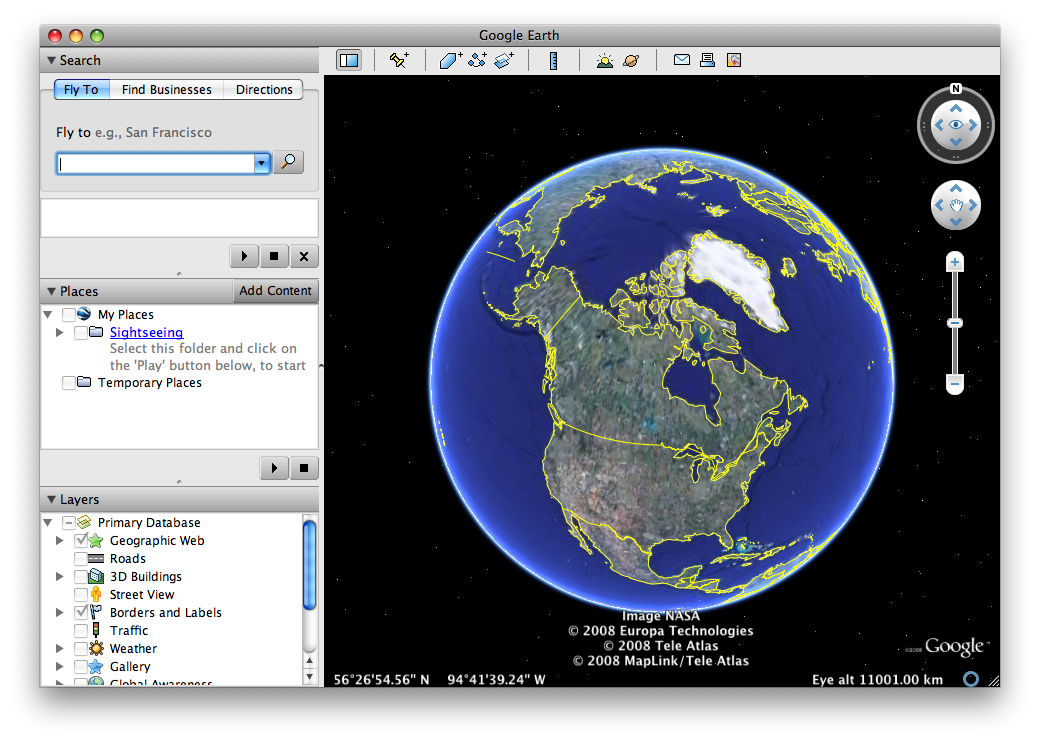Click the print icon in toolbar

708,60
